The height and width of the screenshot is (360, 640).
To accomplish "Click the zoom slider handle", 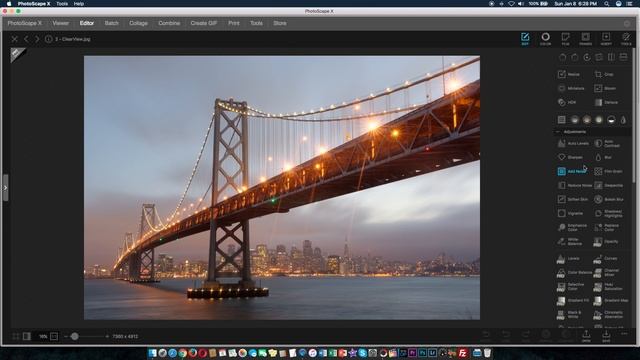I will pos(74,336).
